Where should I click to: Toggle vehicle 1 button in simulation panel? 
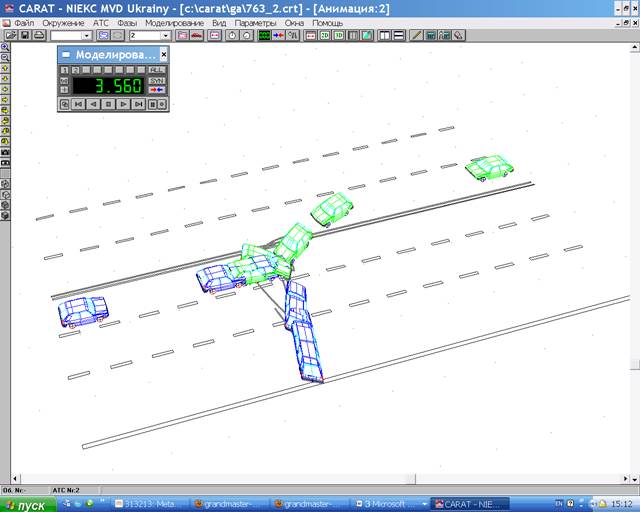(63, 70)
